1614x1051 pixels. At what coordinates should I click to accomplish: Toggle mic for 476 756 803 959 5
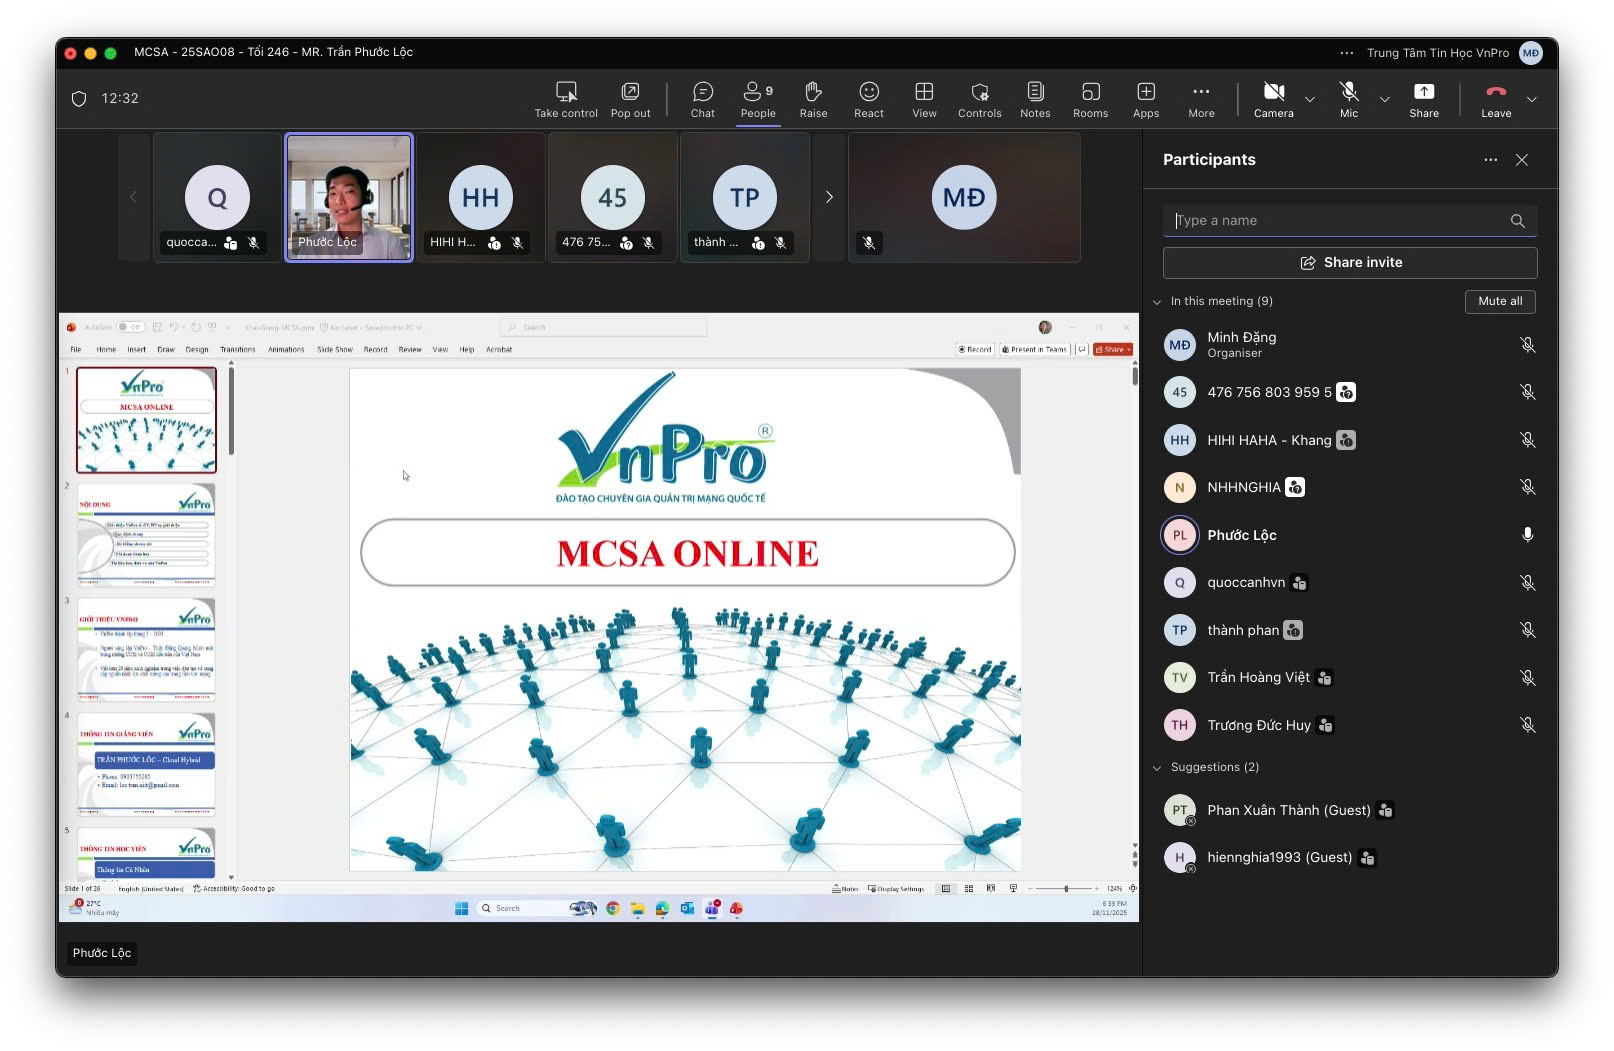1527,392
